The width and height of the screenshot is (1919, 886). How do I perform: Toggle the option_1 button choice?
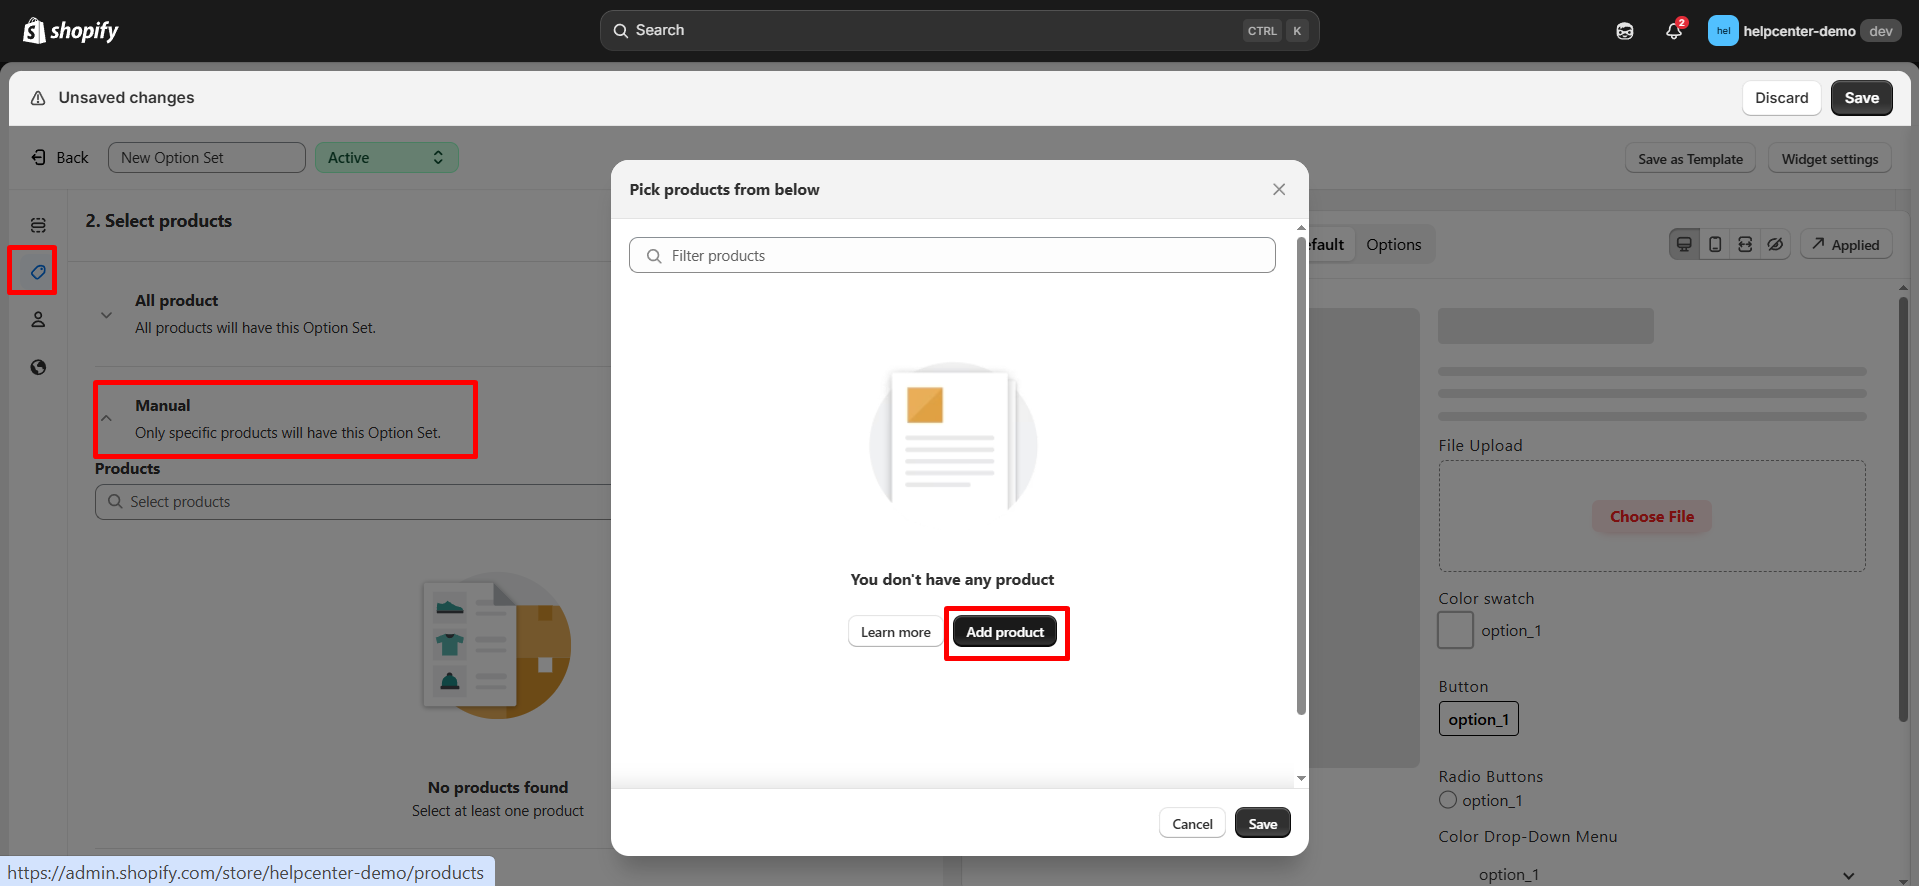tap(1478, 719)
